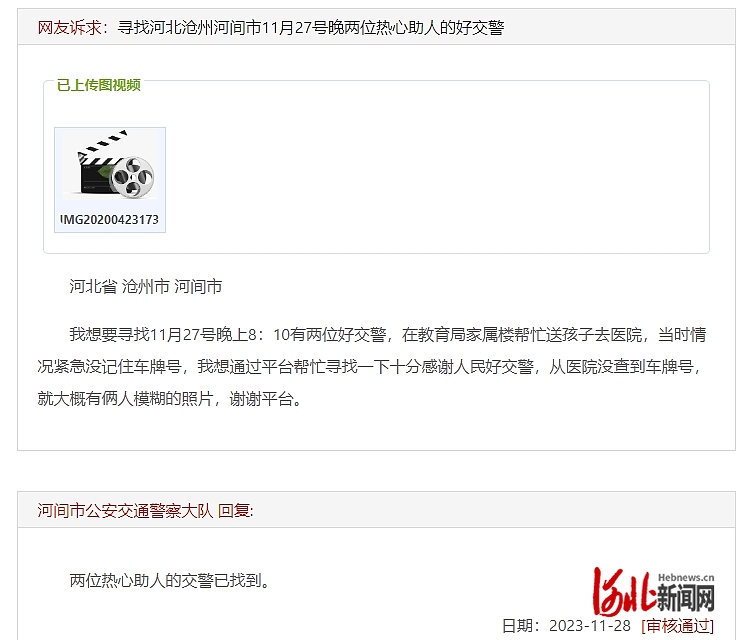Click the Hebnews.cn watermark text

(x=686, y=578)
